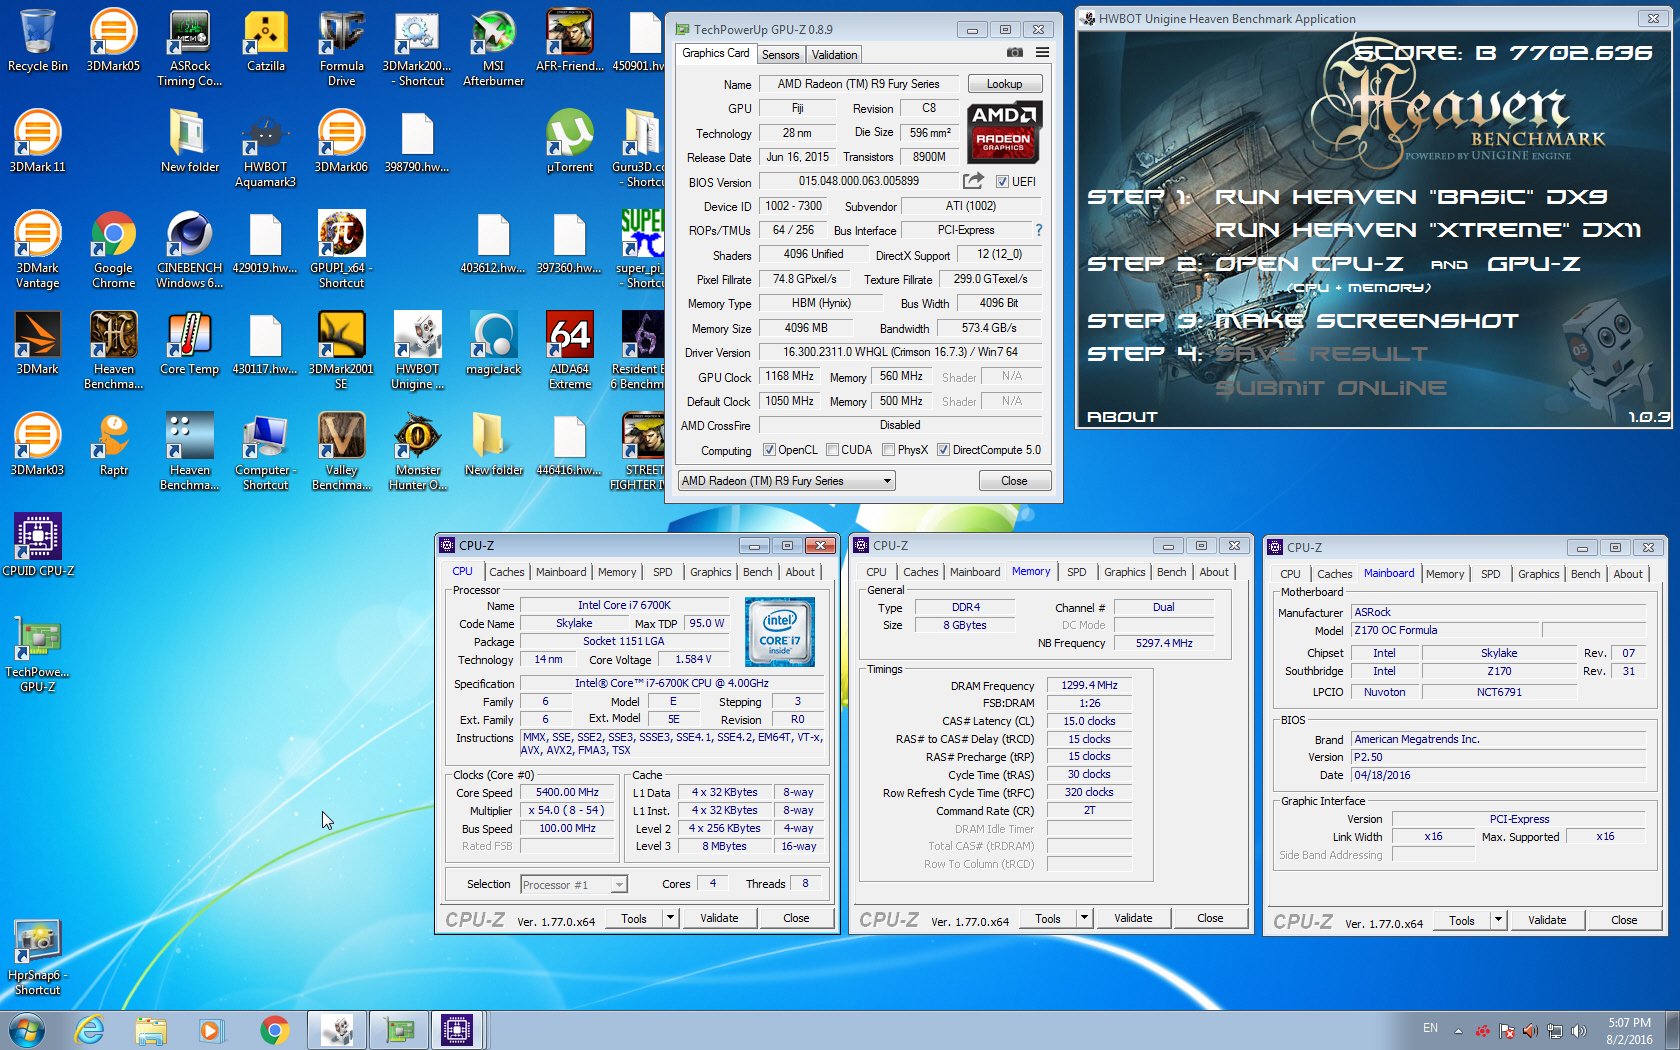This screenshot has width=1680, height=1050.
Task: Click Close in the Memory tab CPU-Z window
Action: tap(1210, 918)
